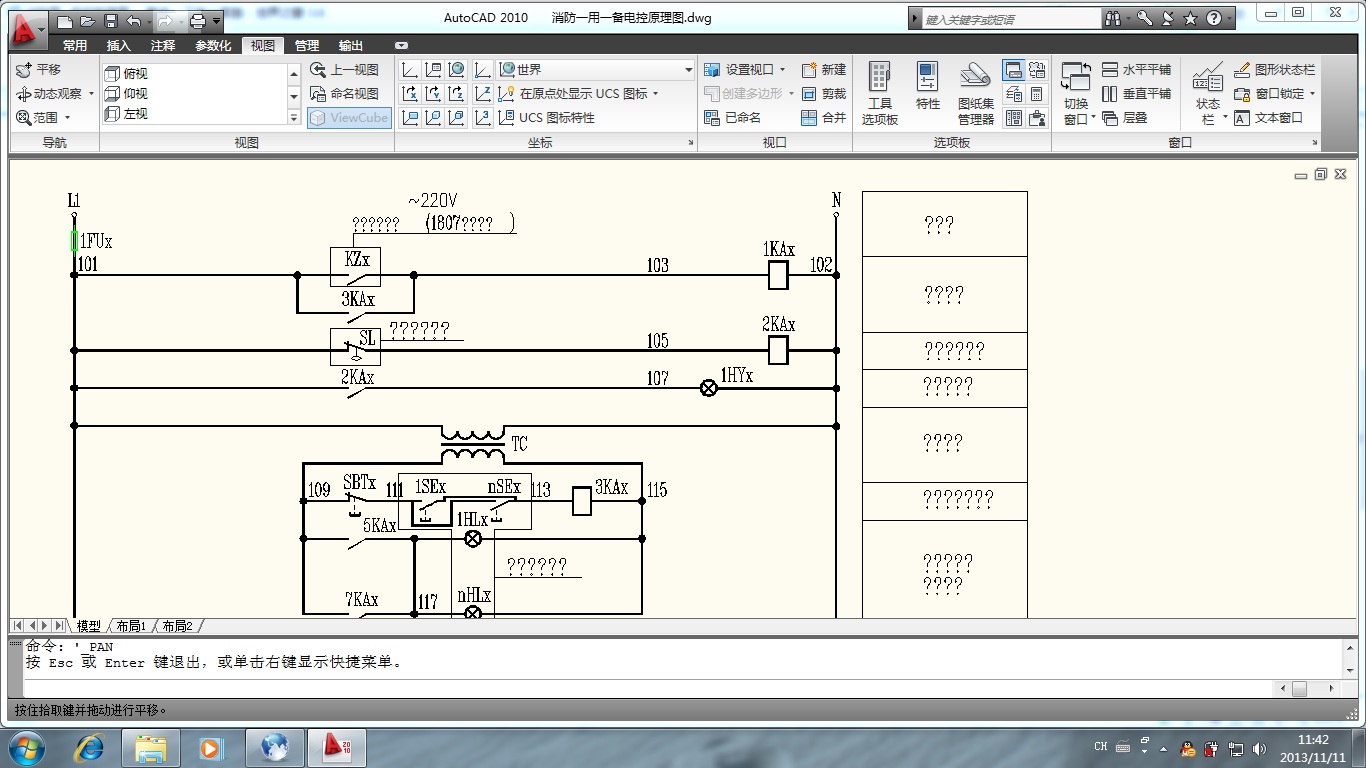The image size is (1366, 768).
Task: Select 俯视 in the views list
Action: tap(136, 74)
